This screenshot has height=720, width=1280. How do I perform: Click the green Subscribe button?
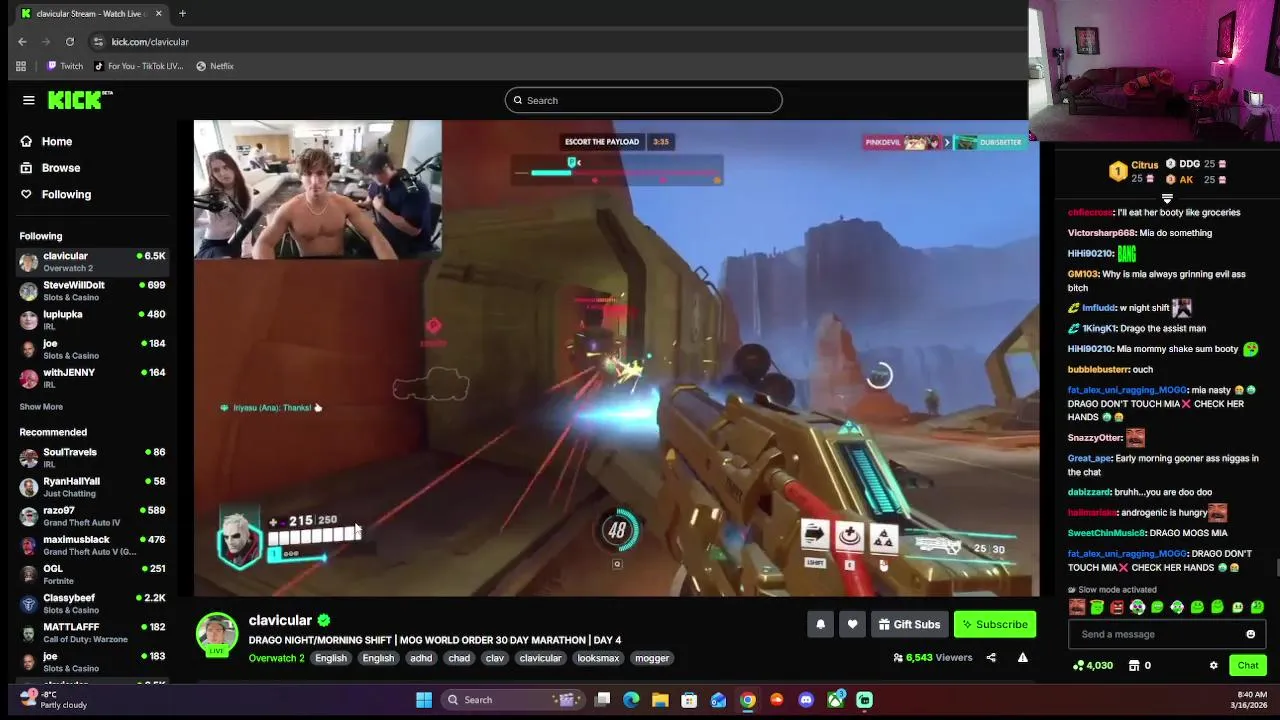(x=995, y=624)
